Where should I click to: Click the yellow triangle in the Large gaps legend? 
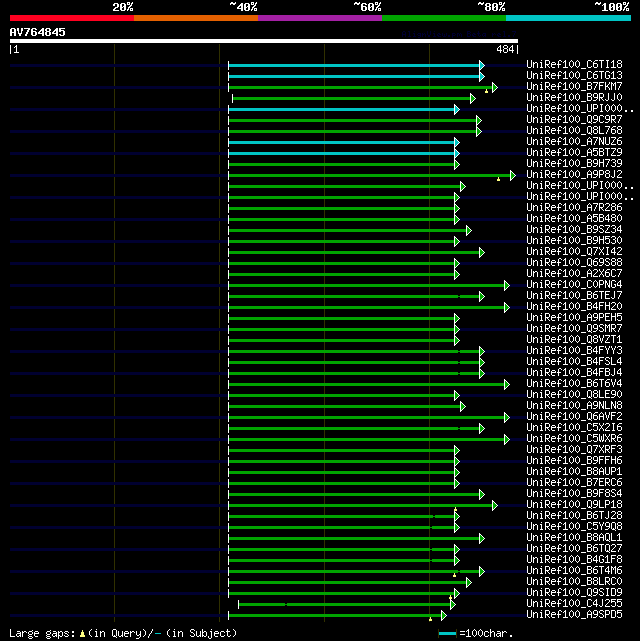(x=83, y=634)
